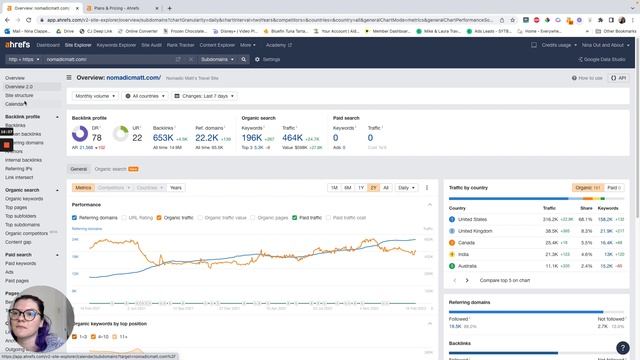Open the domain in new tab icon
This screenshot has width=640, height=360.
coord(178,59)
